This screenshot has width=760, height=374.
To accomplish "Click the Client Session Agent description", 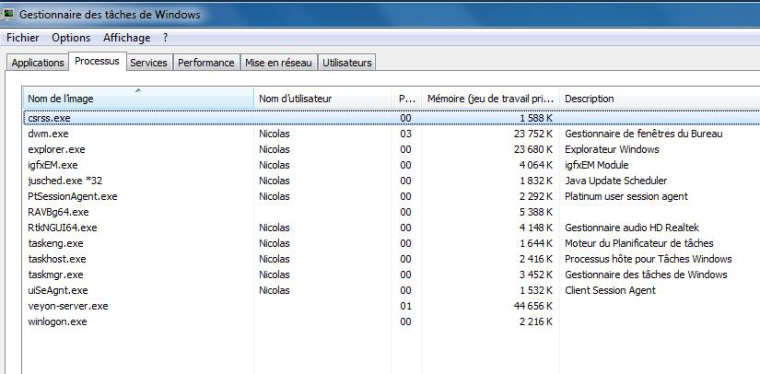I will click(x=610, y=290).
